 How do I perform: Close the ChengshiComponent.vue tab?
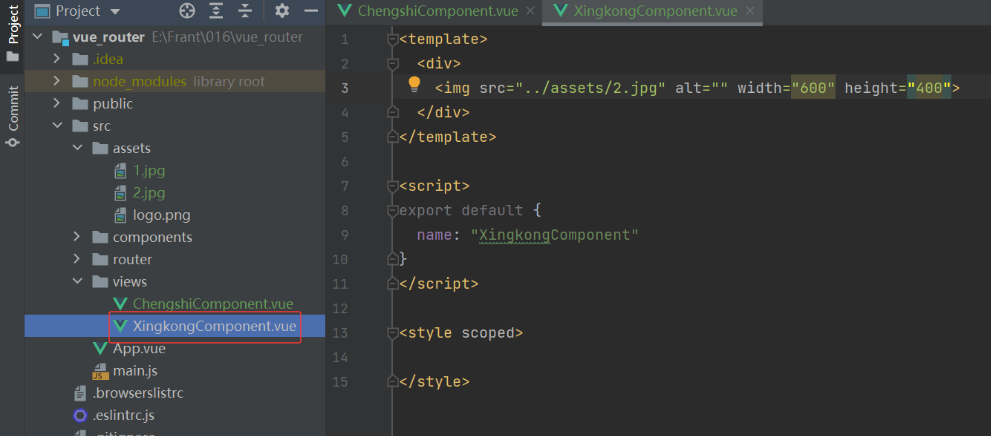(x=530, y=11)
